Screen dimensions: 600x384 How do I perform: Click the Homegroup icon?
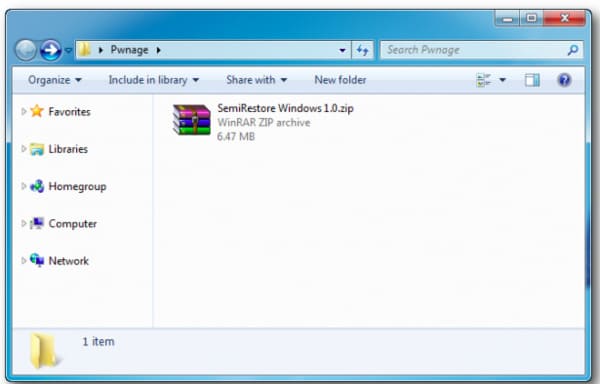[x=37, y=186]
